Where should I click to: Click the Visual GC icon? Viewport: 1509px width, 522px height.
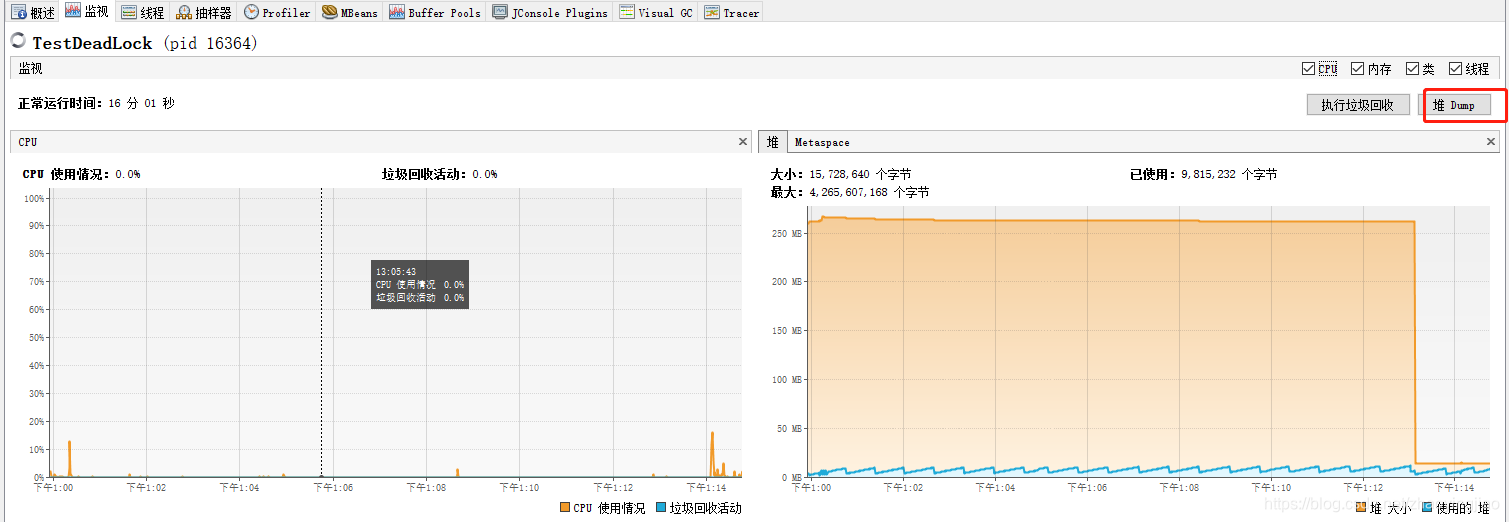626,12
